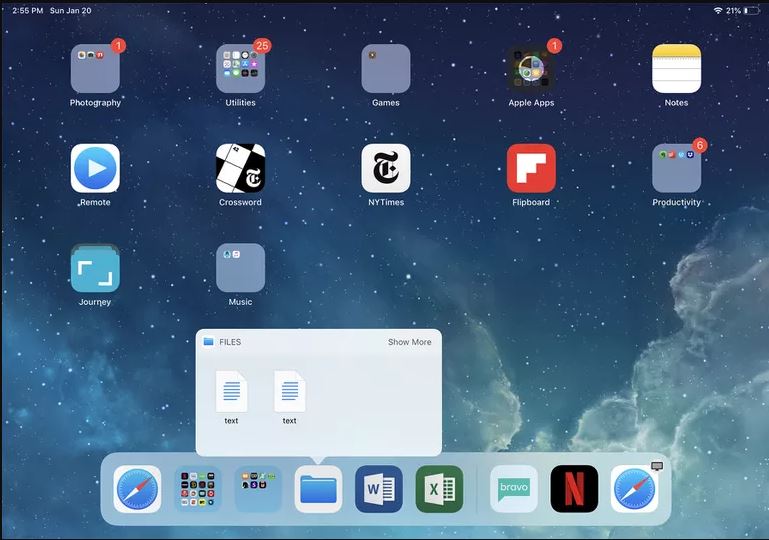
Task: Tap the 2:55 PM clock in the status bar
Action: pyautogui.click(x=27, y=10)
